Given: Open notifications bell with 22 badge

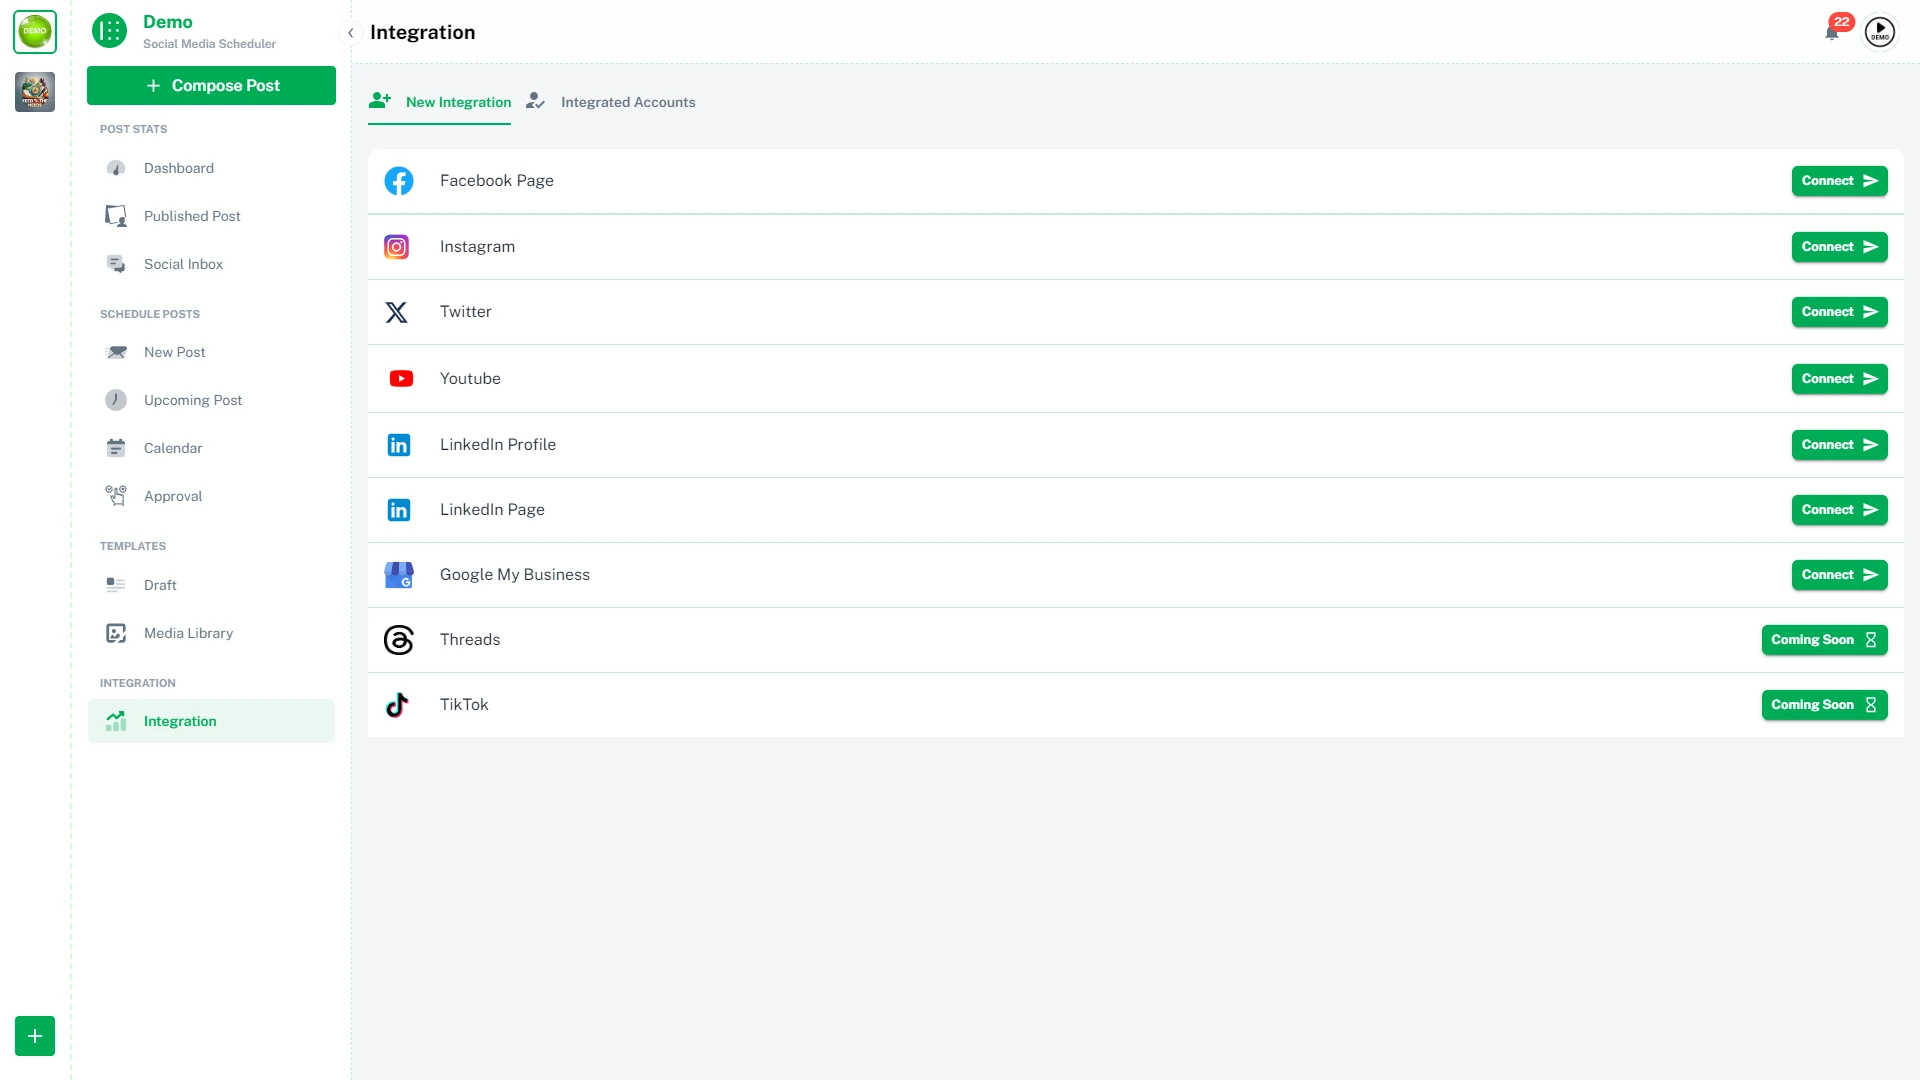Looking at the screenshot, I should (x=1832, y=31).
